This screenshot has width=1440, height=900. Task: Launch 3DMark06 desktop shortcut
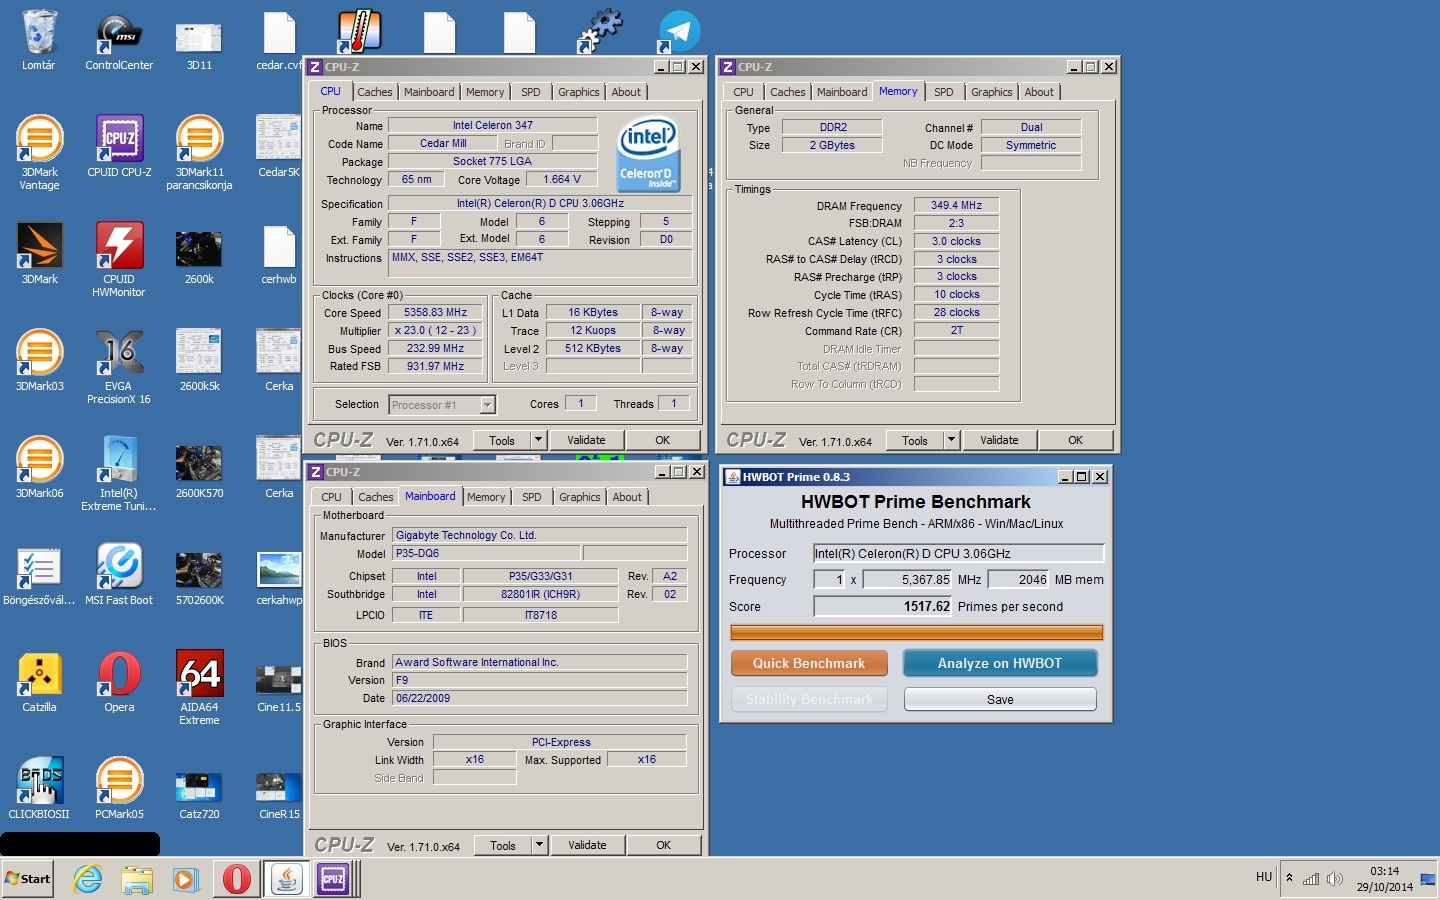(39, 459)
